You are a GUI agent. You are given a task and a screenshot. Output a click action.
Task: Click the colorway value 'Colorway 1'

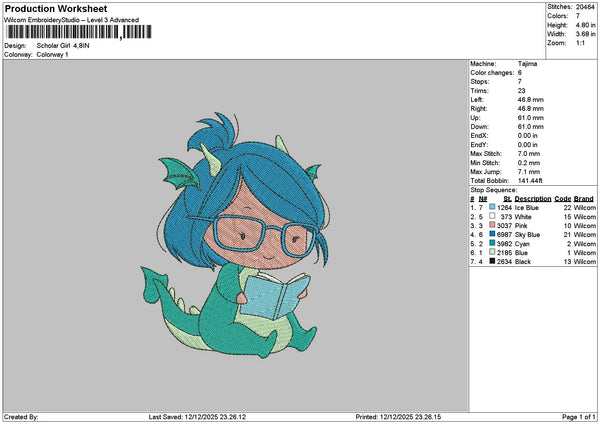[x=52, y=55]
